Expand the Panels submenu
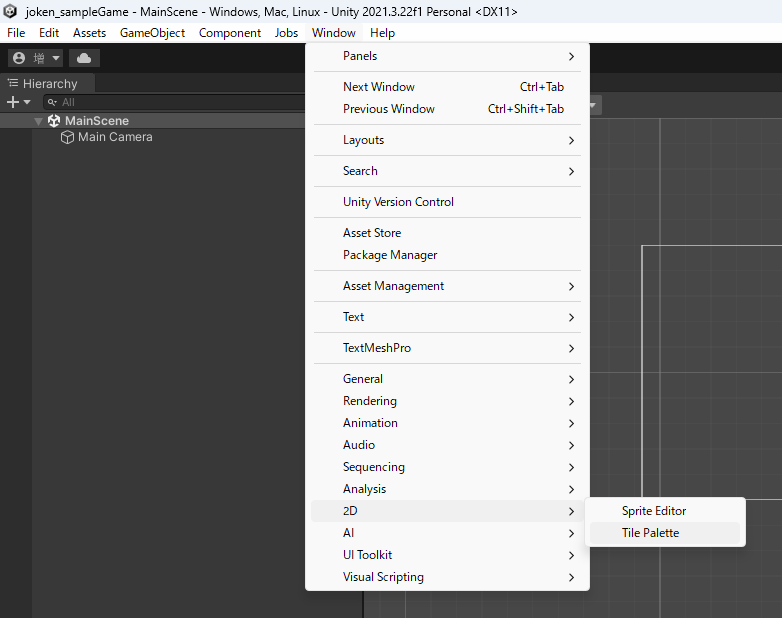 coord(447,56)
